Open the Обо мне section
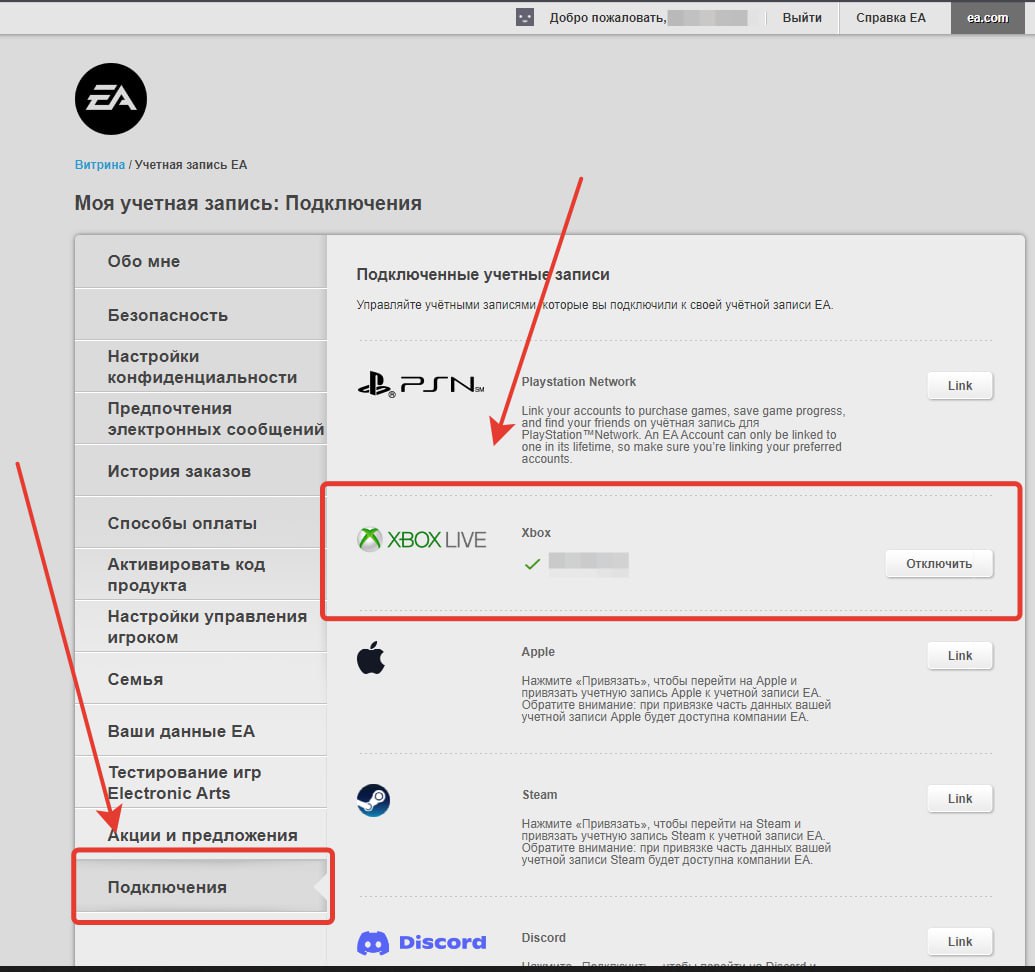The image size is (1035, 972). coord(201,261)
